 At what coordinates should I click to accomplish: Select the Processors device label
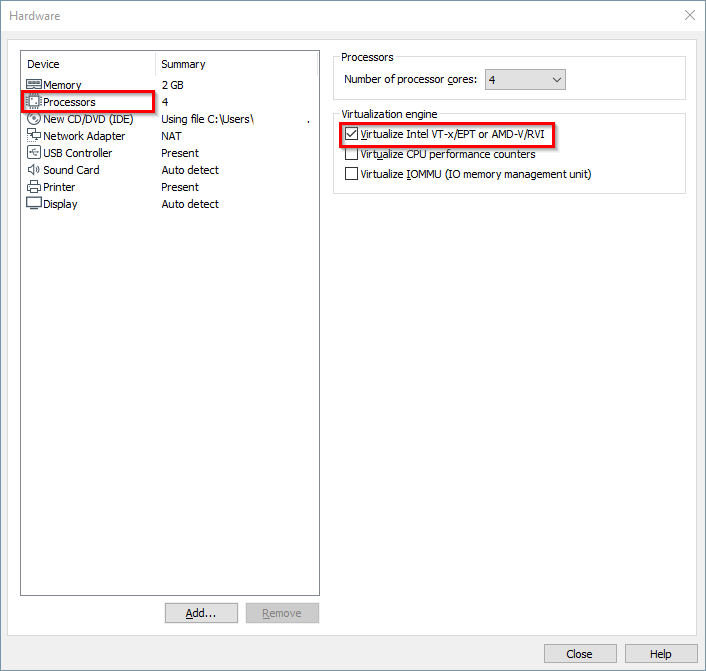69,102
